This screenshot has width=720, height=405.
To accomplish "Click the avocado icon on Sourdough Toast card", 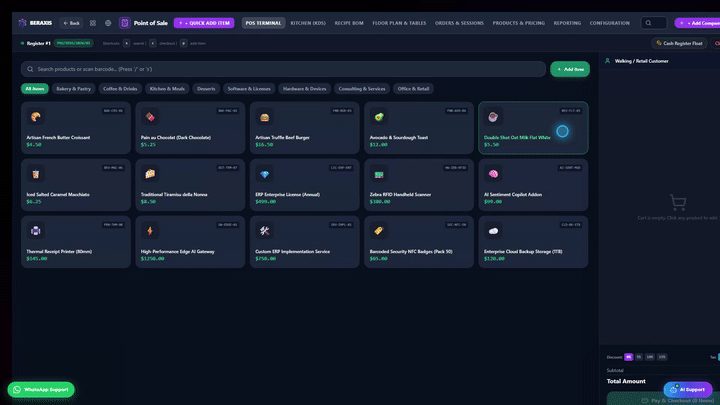I will point(379,117).
